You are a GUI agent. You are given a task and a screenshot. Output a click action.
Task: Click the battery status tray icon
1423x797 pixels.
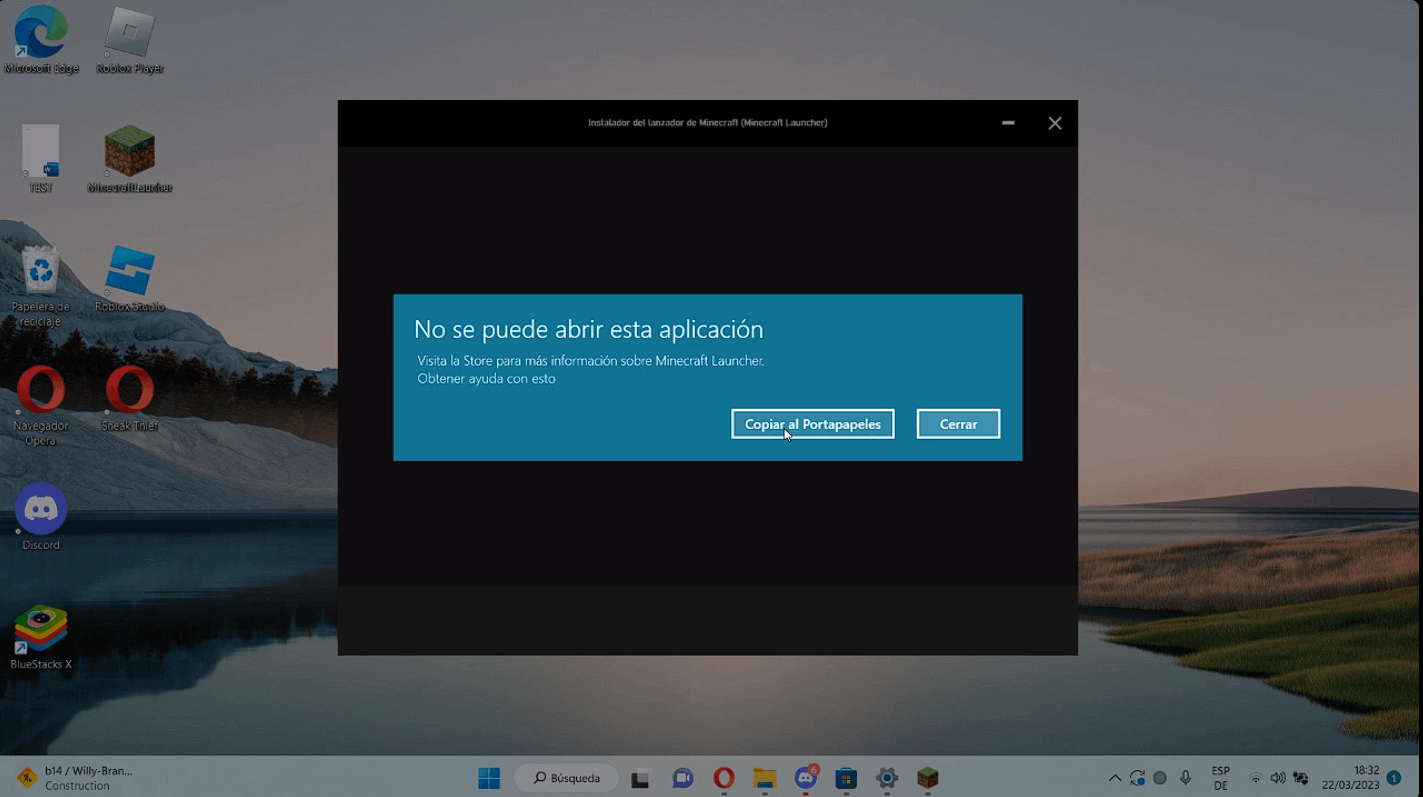pos(1301,778)
